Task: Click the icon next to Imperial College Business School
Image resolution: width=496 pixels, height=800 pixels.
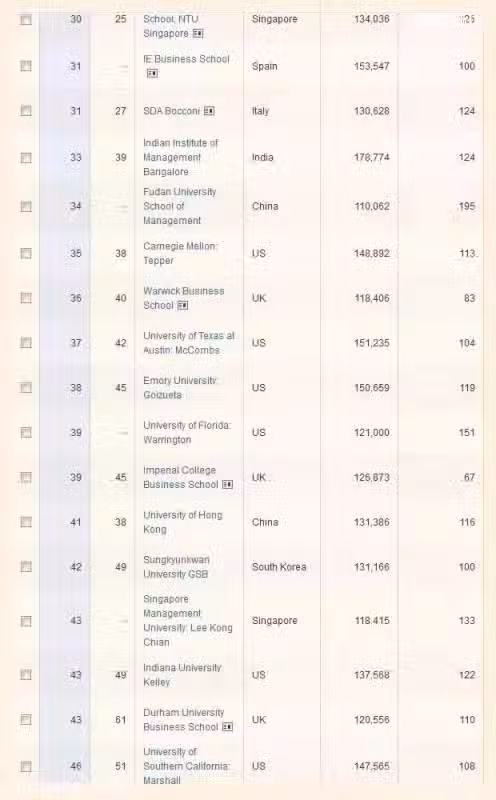Action: [228, 484]
